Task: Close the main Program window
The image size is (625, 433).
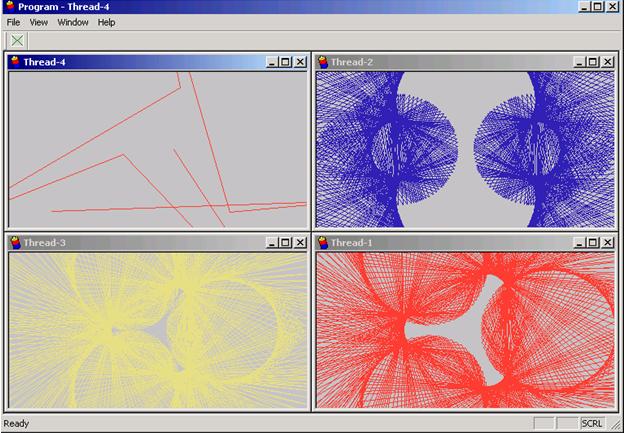Action: [x=612, y=7]
